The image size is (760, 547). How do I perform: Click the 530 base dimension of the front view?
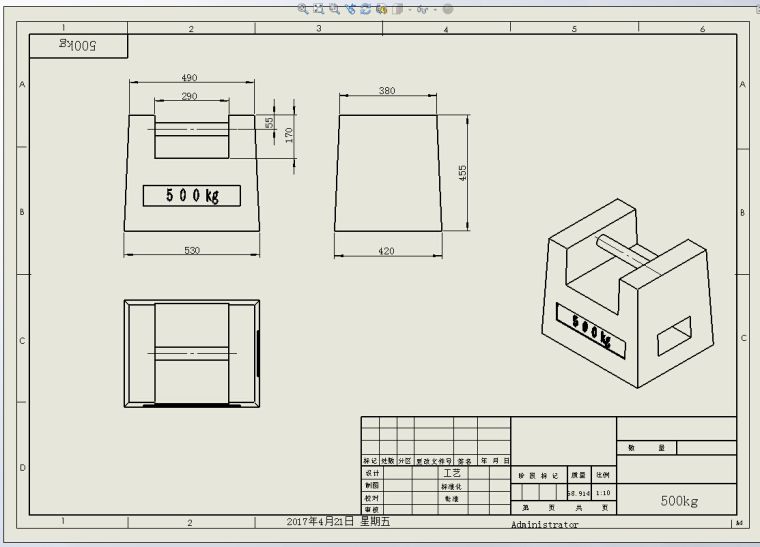pos(191,249)
